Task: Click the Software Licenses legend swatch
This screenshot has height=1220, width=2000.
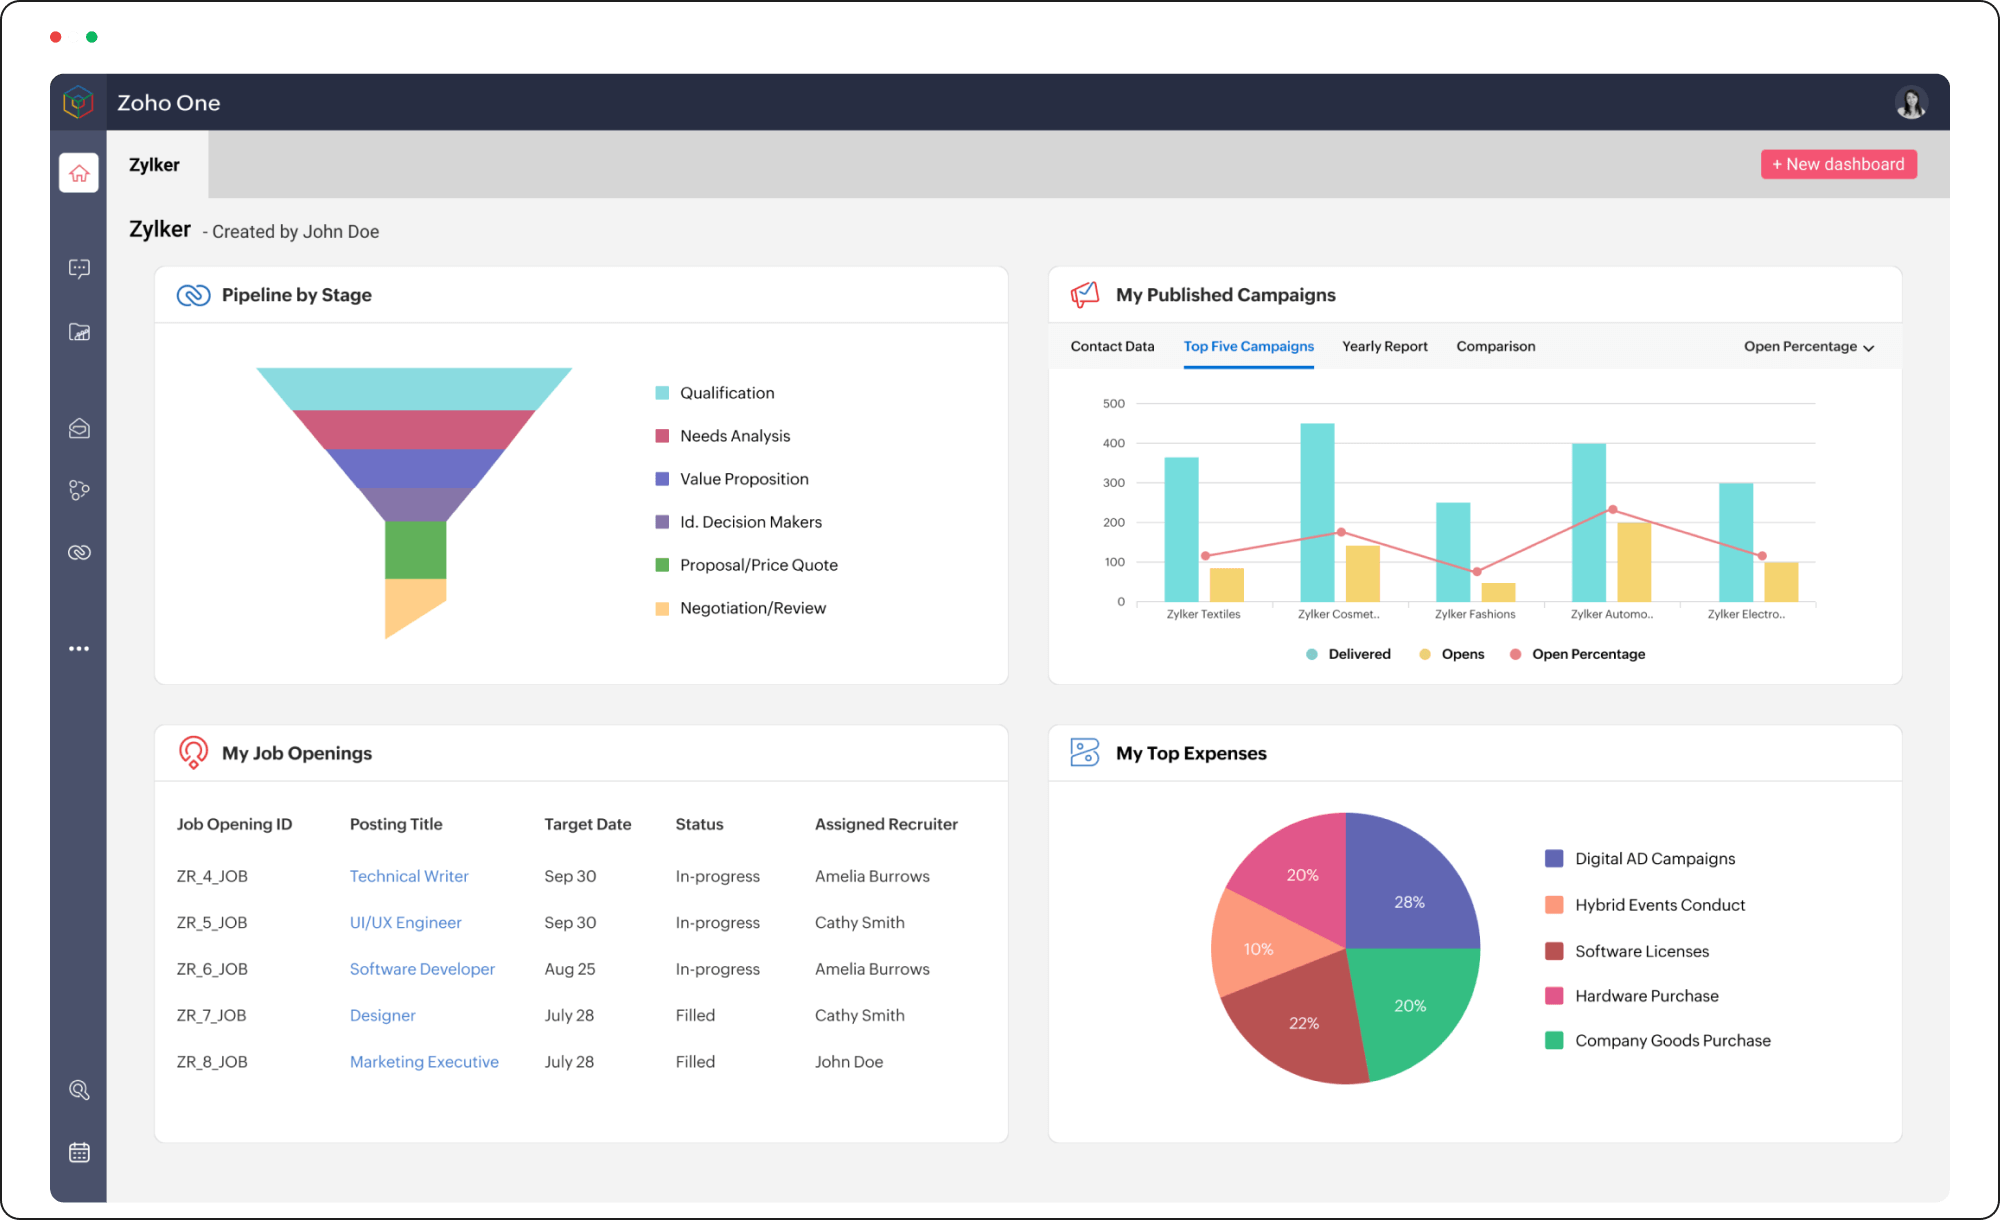Action: [x=1554, y=951]
